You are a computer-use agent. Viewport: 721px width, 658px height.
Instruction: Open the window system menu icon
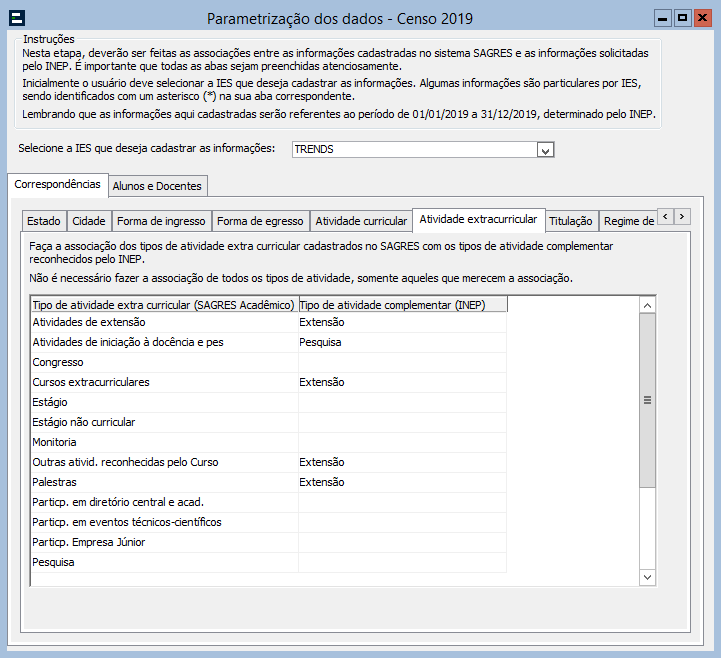coord(19,18)
